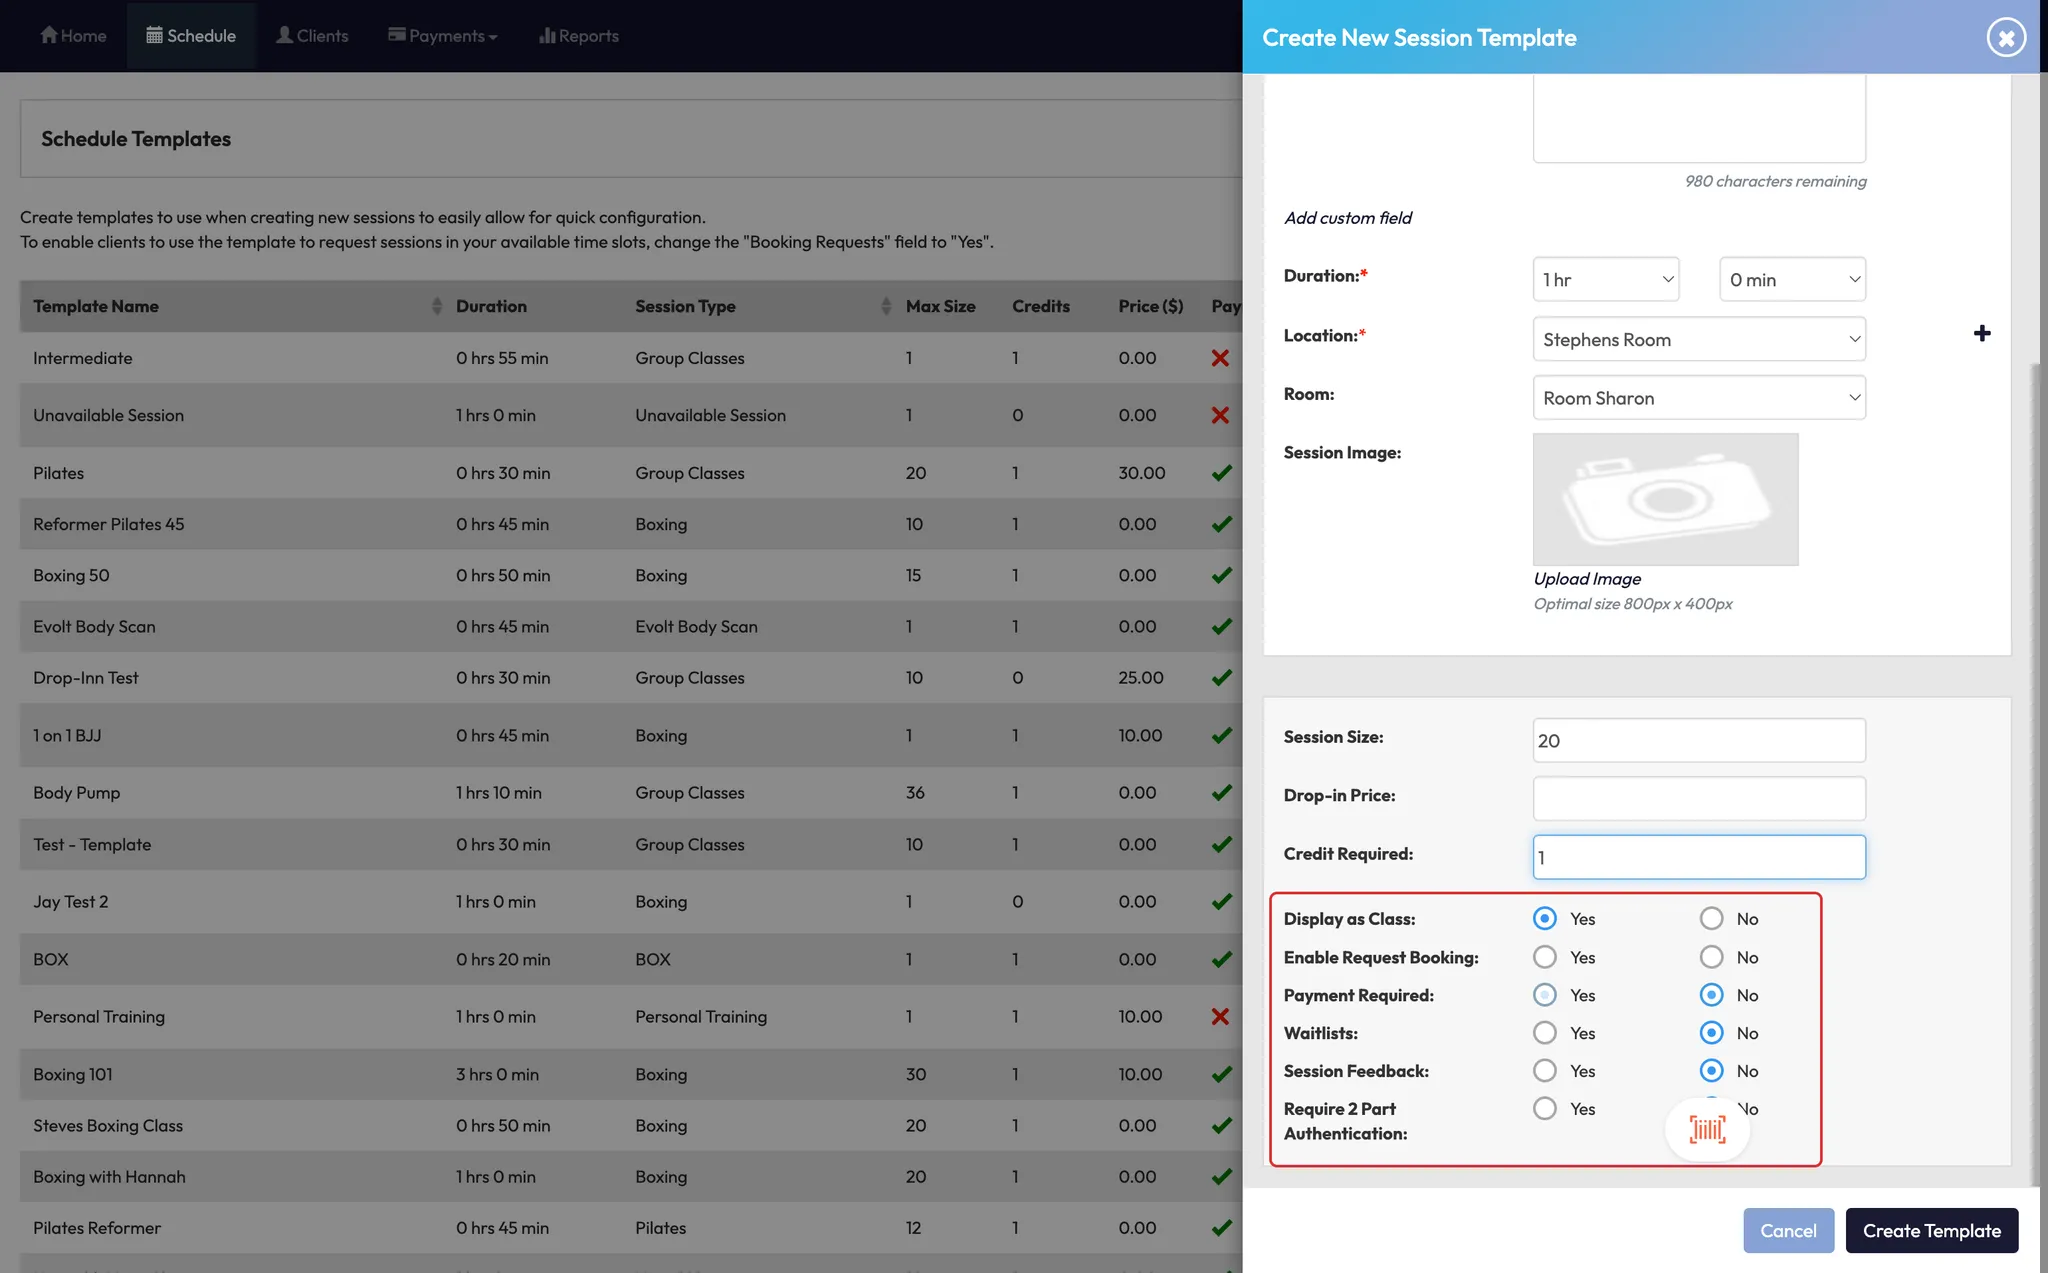
Task: Go to the Reports tab
Action: (x=579, y=36)
